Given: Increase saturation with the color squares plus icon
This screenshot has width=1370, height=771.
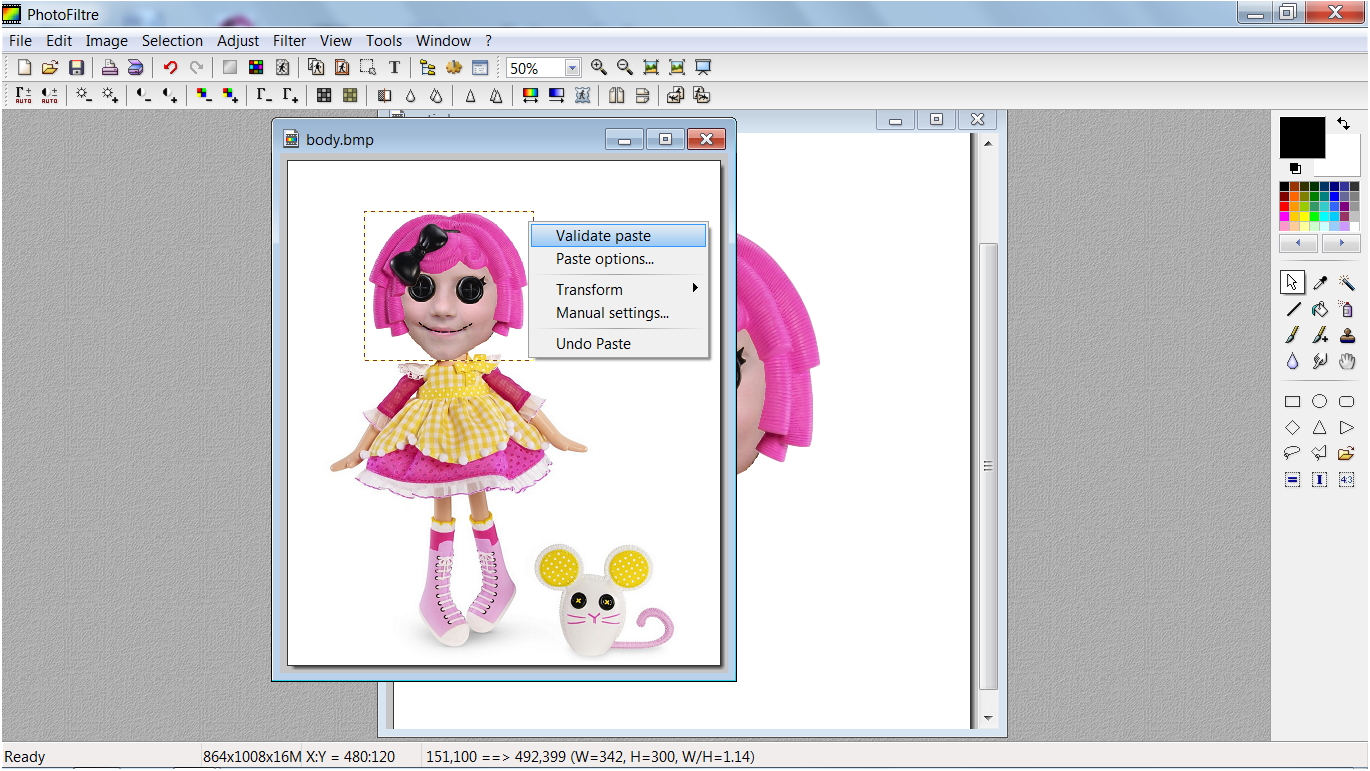Looking at the screenshot, I should pos(230,95).
